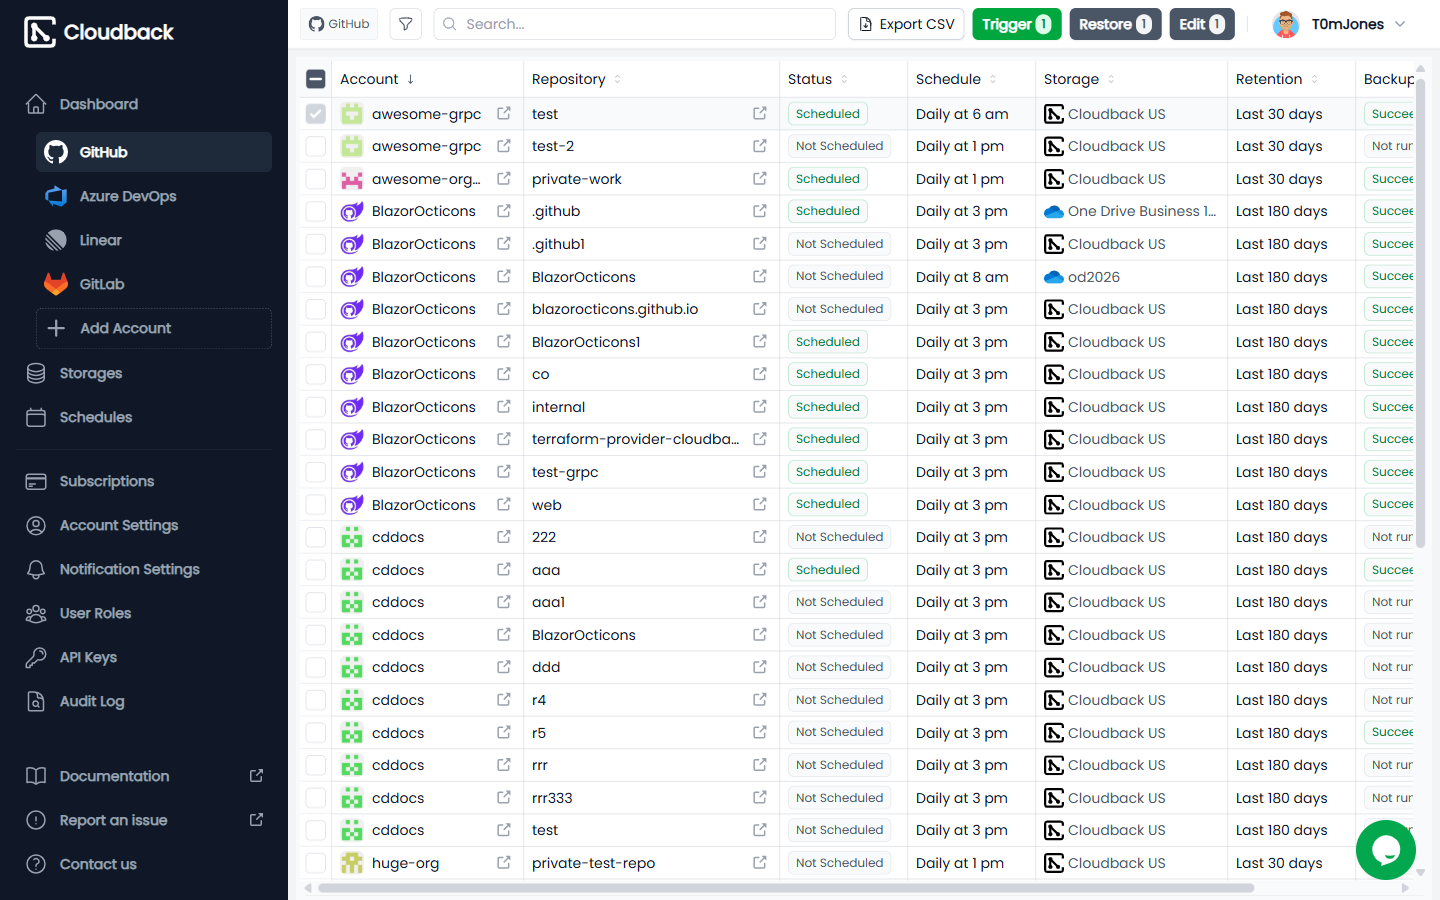Click the Add Account button
The width and height of the screenshot is (1440, 900).
(154, 328)
